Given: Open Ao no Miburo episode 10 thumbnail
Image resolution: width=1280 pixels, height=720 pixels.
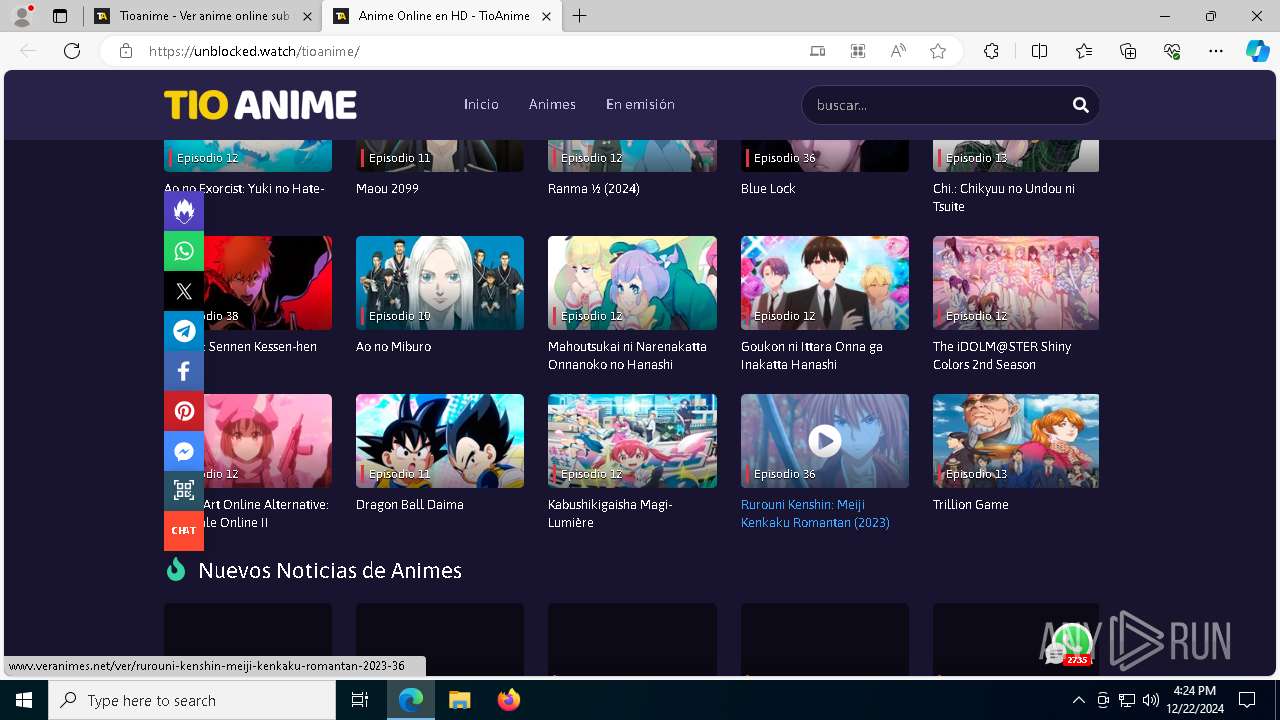Looking at the screenshot, I should (x=440, y=283).
